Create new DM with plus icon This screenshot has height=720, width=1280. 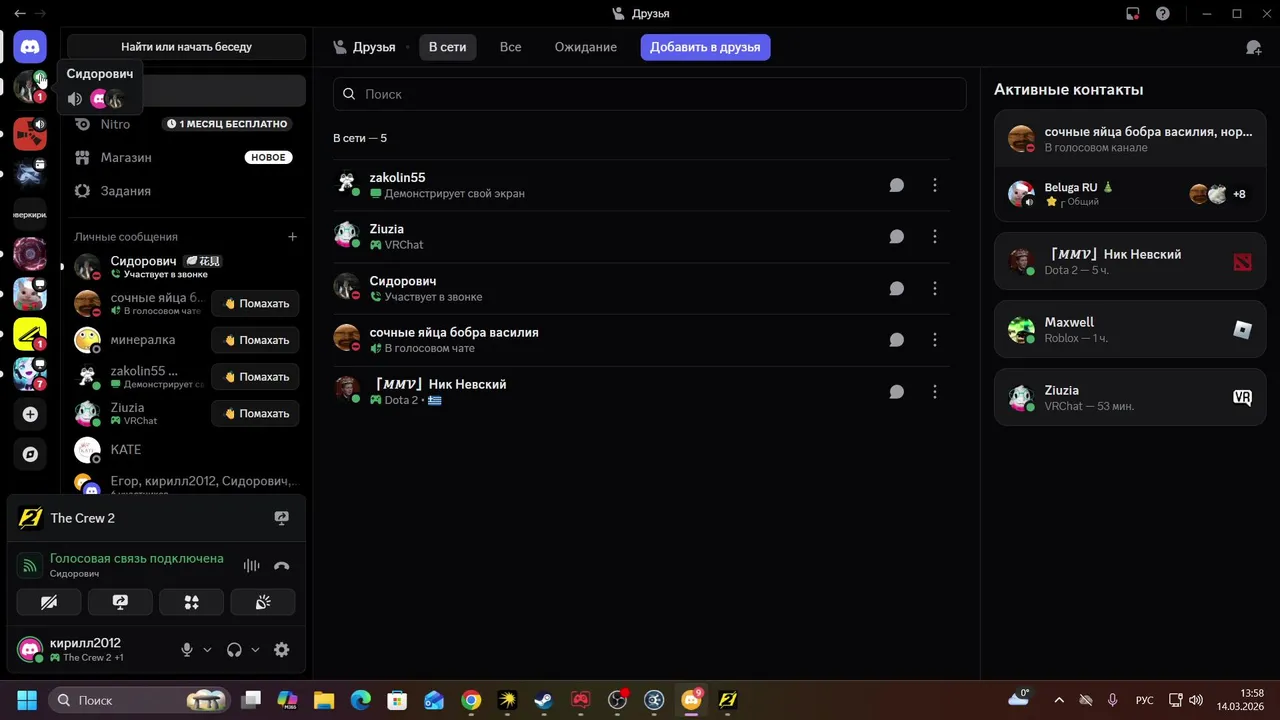(x=293, y=237)
